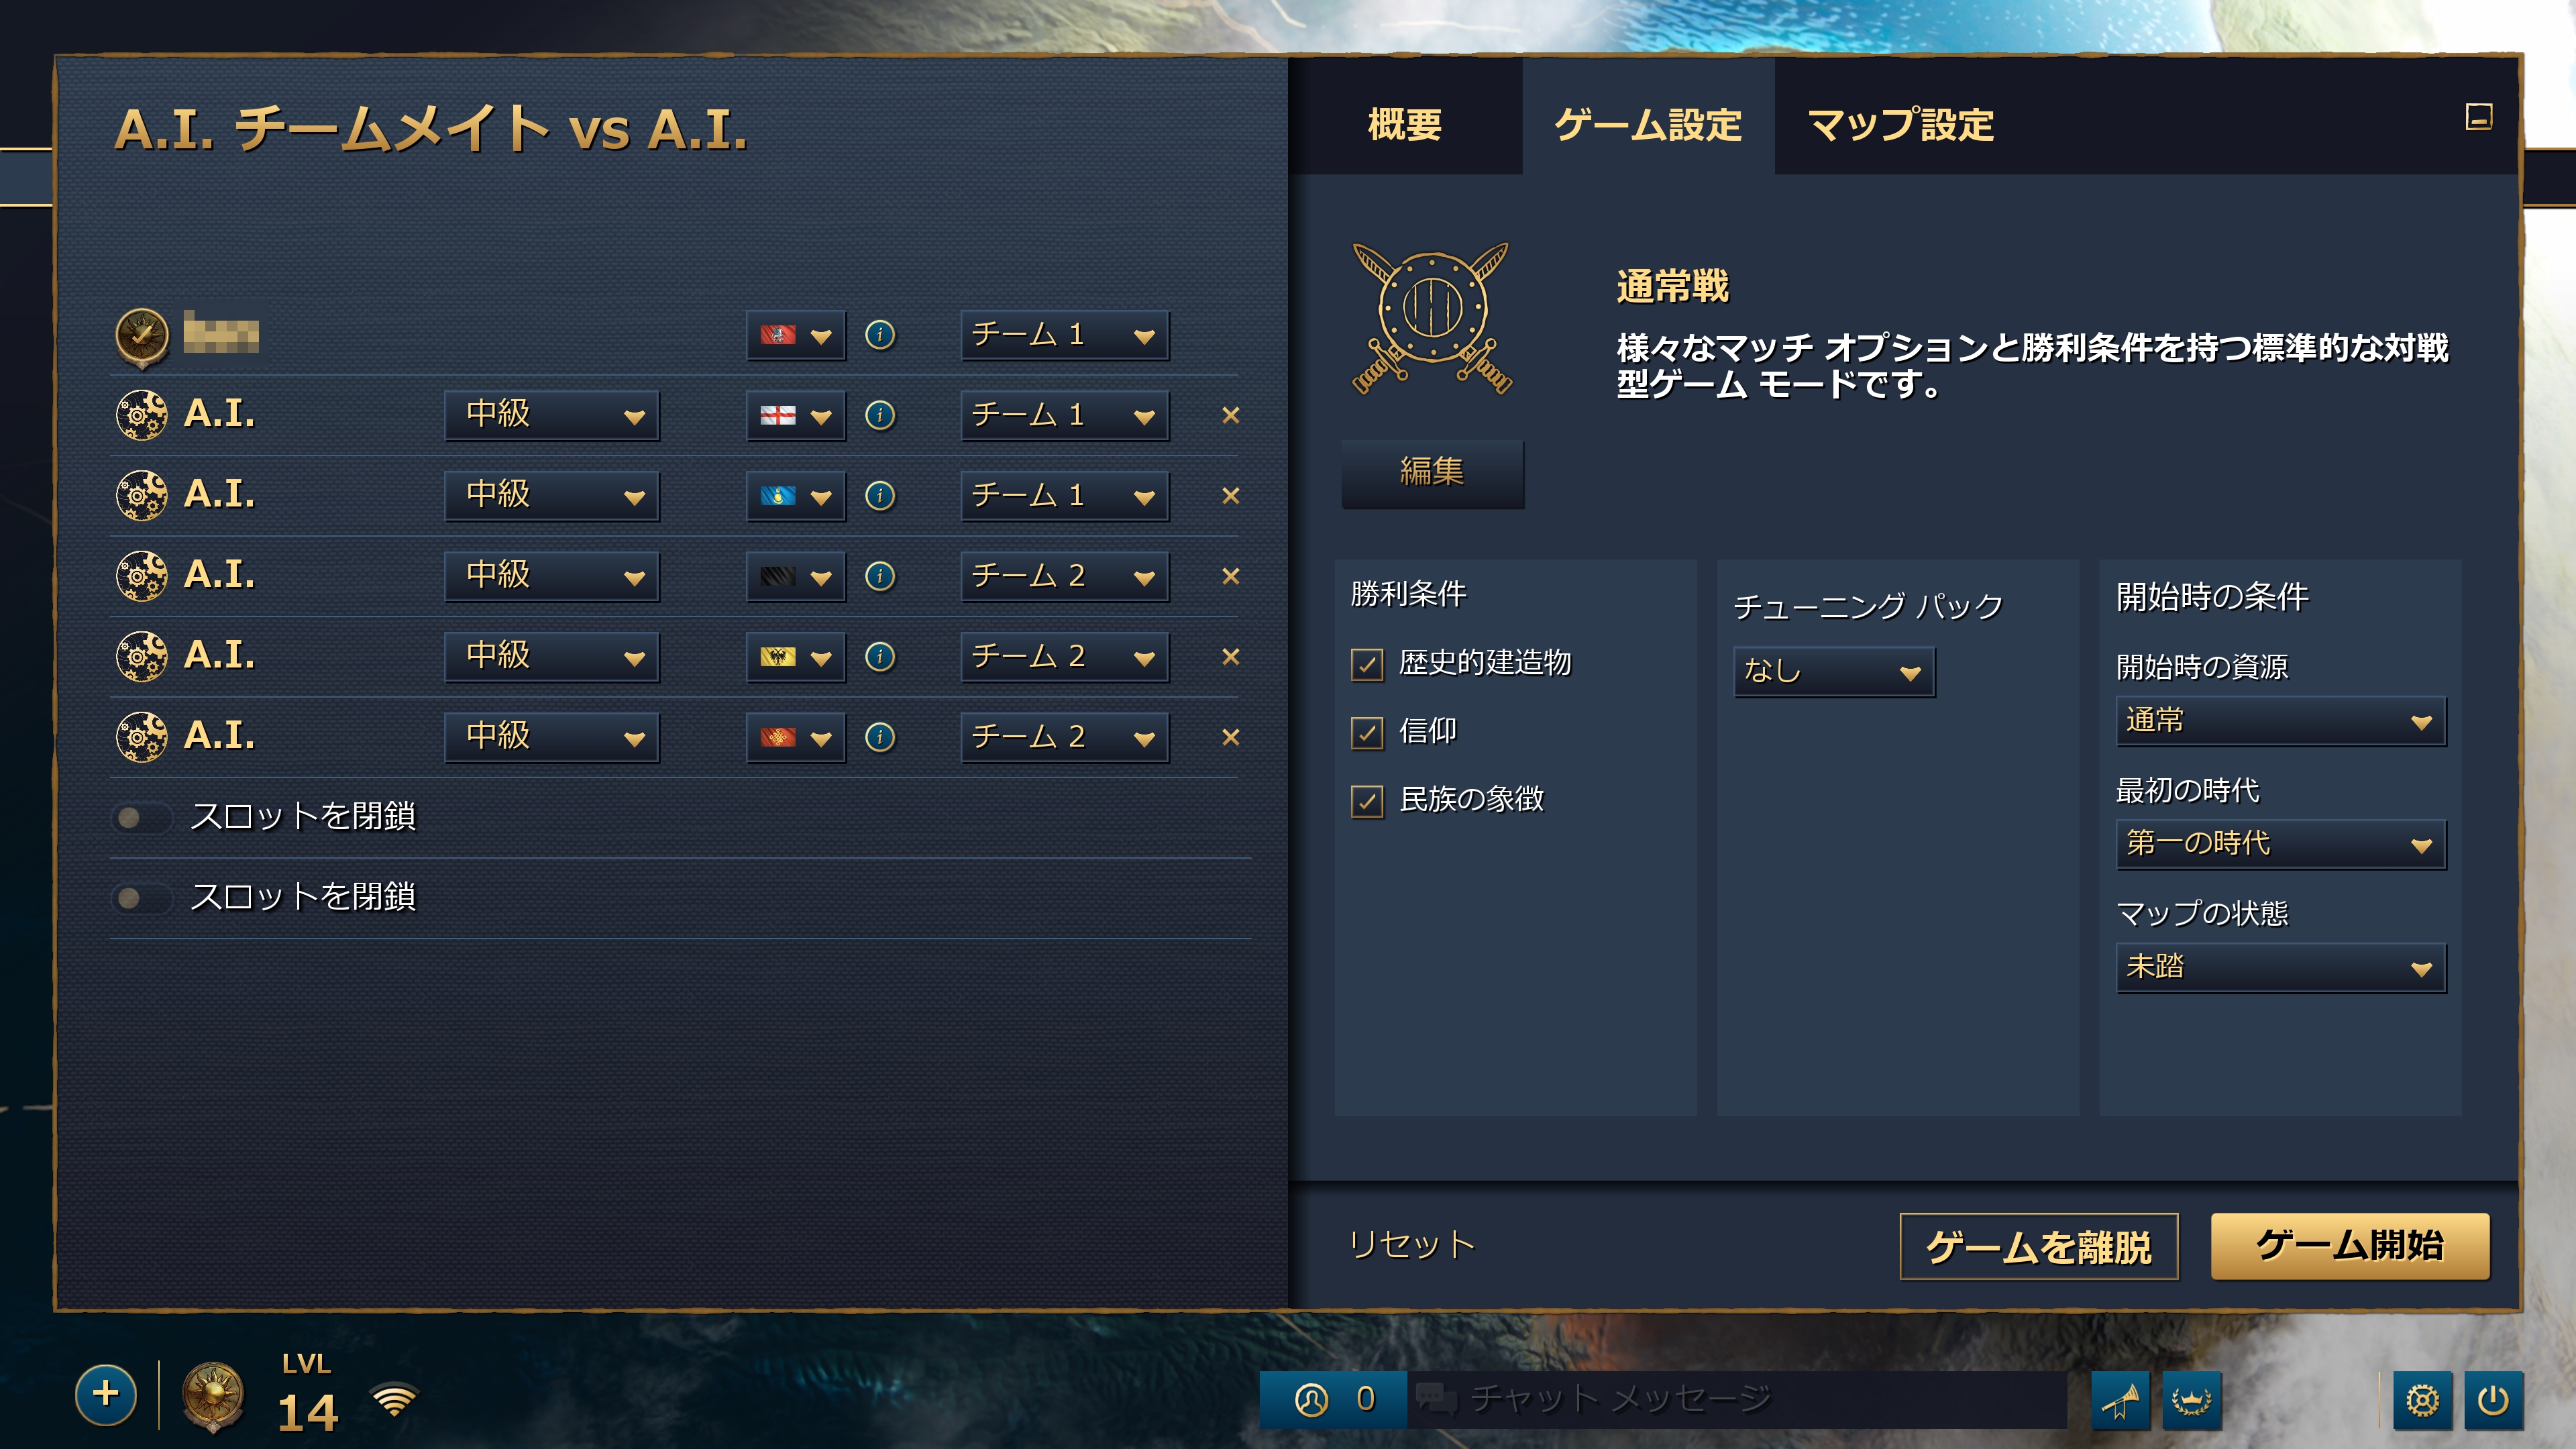Click the ゲーム開始 button
The width and height of the screenshot is (2576, 1449).
(2349, 1246)
